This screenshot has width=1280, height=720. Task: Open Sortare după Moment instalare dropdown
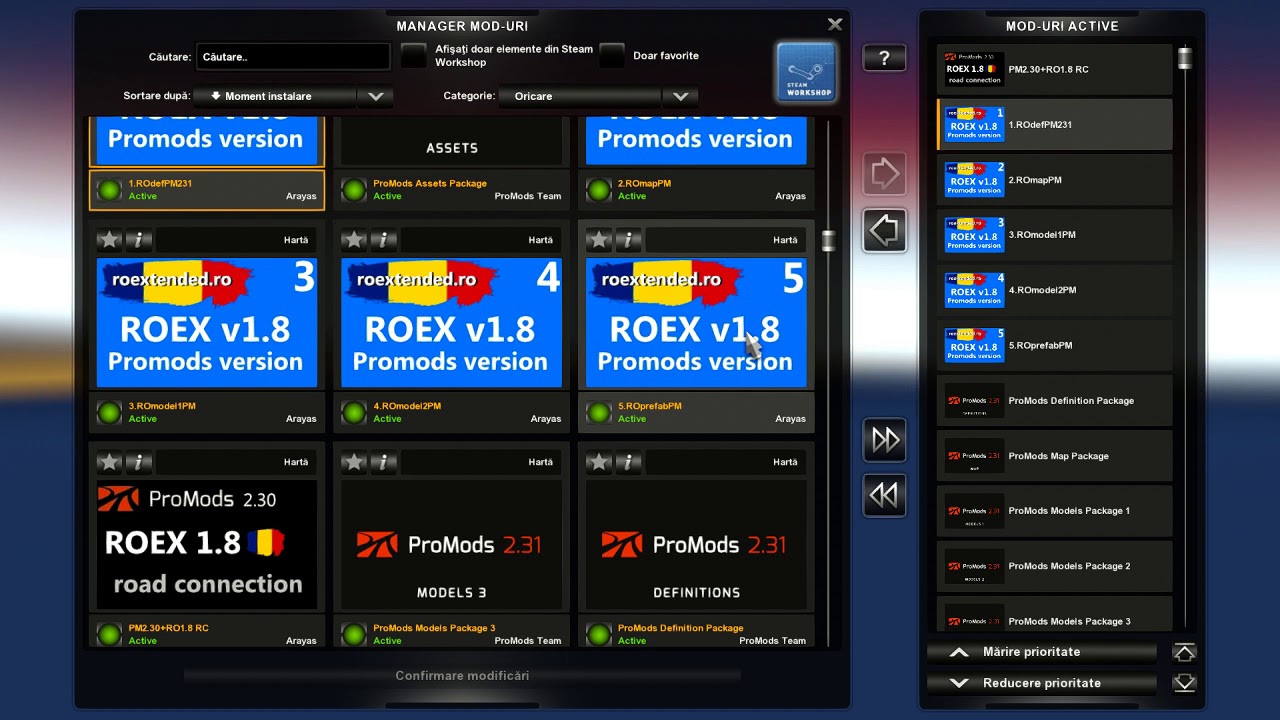[x=275, y=96]
